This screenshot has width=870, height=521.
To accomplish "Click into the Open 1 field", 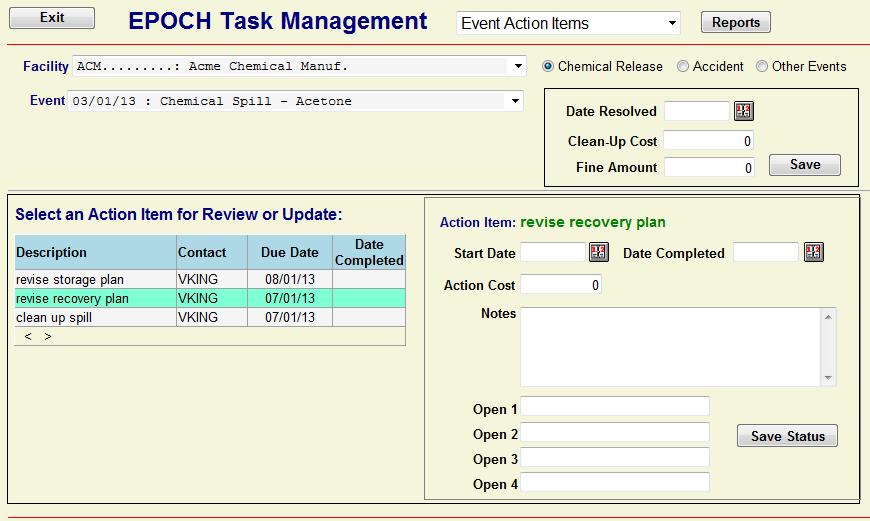I will click(x=615, y=406).
